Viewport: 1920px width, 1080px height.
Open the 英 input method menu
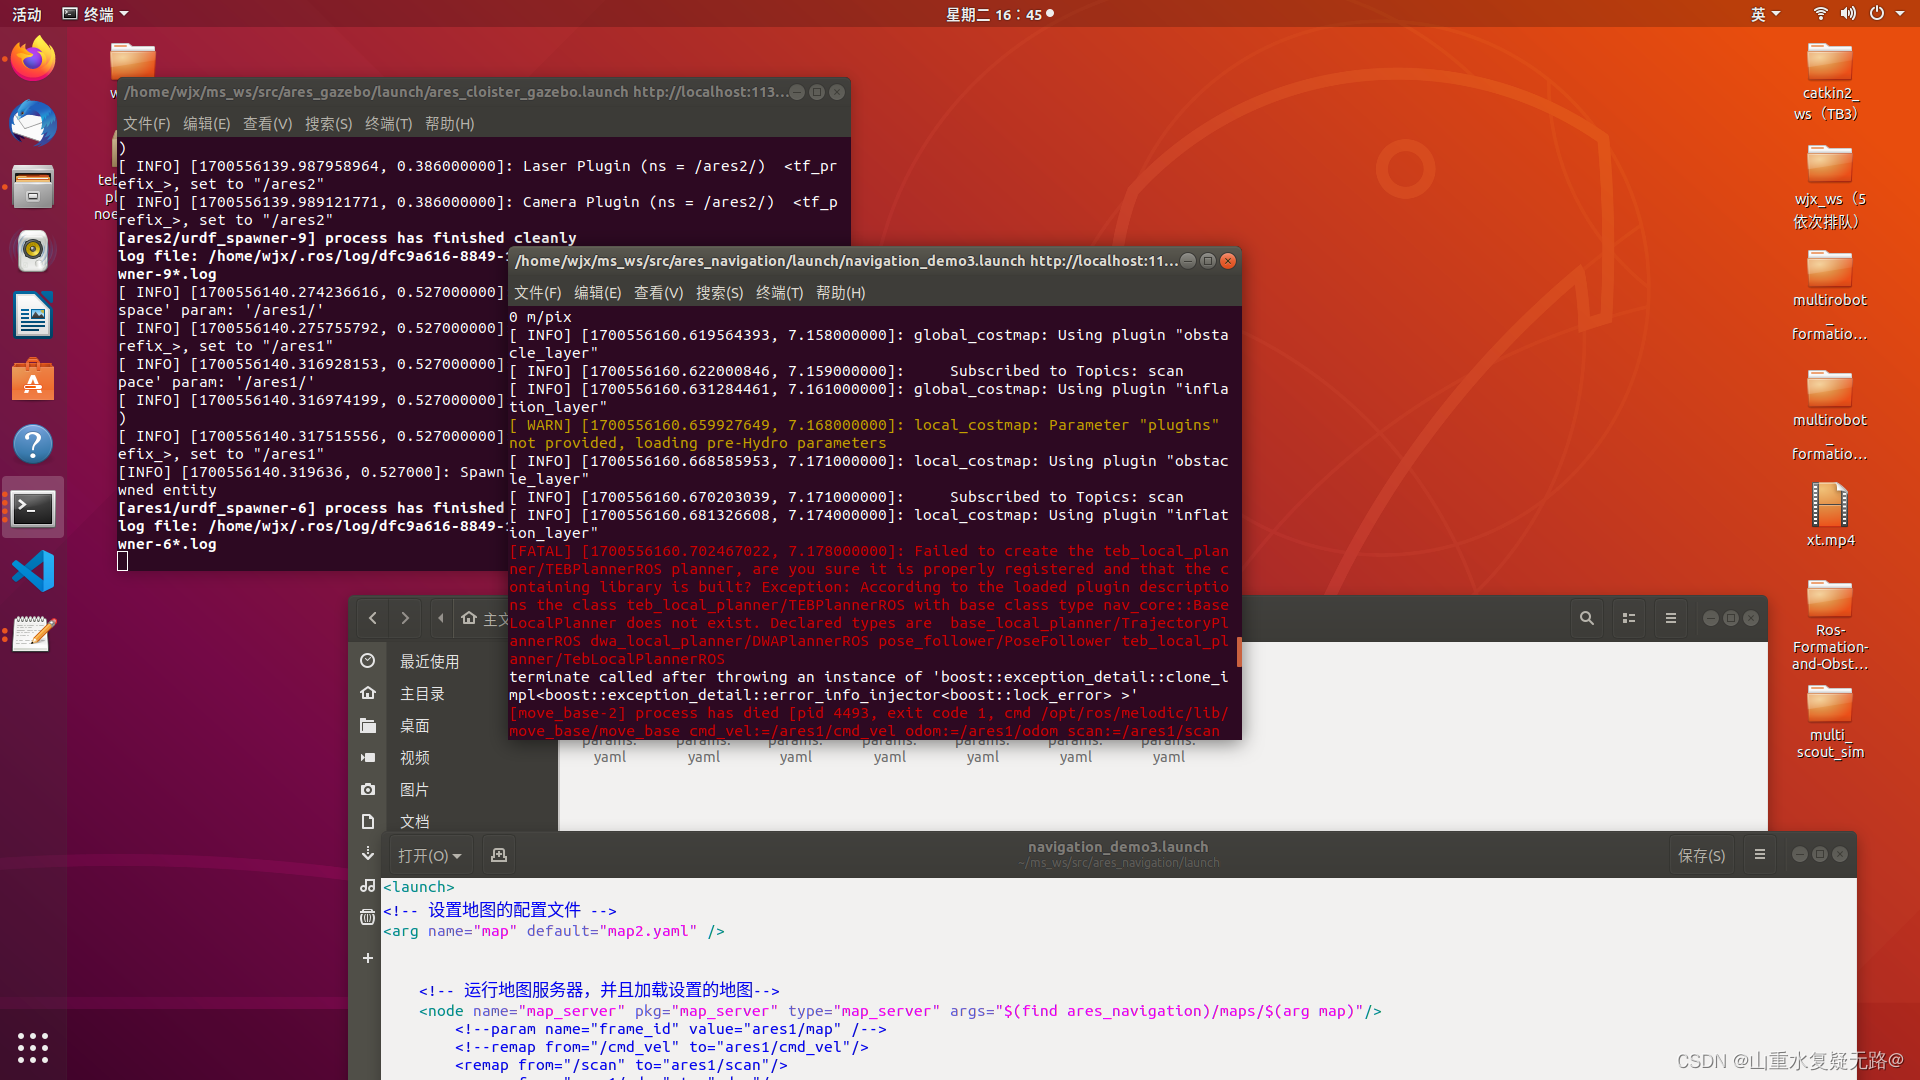(1765, 14)
